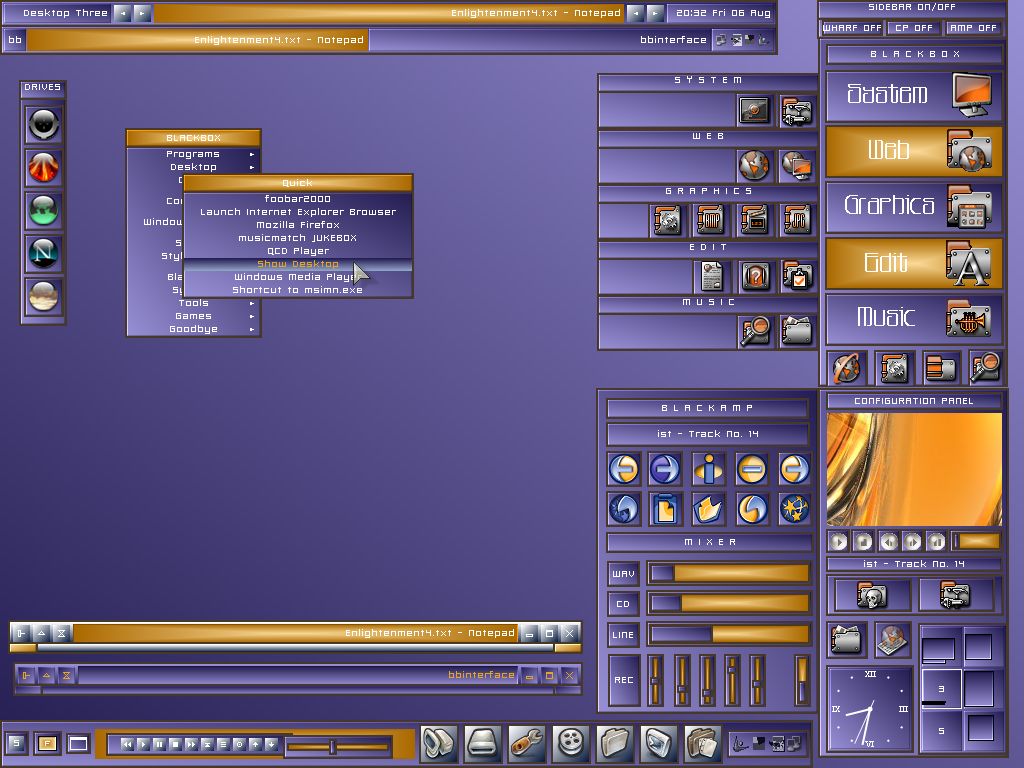Viewport: 1024px width, 768px height.
Task: Click the gear folder icon in Graphics panel
Action: tap(667, 220)
